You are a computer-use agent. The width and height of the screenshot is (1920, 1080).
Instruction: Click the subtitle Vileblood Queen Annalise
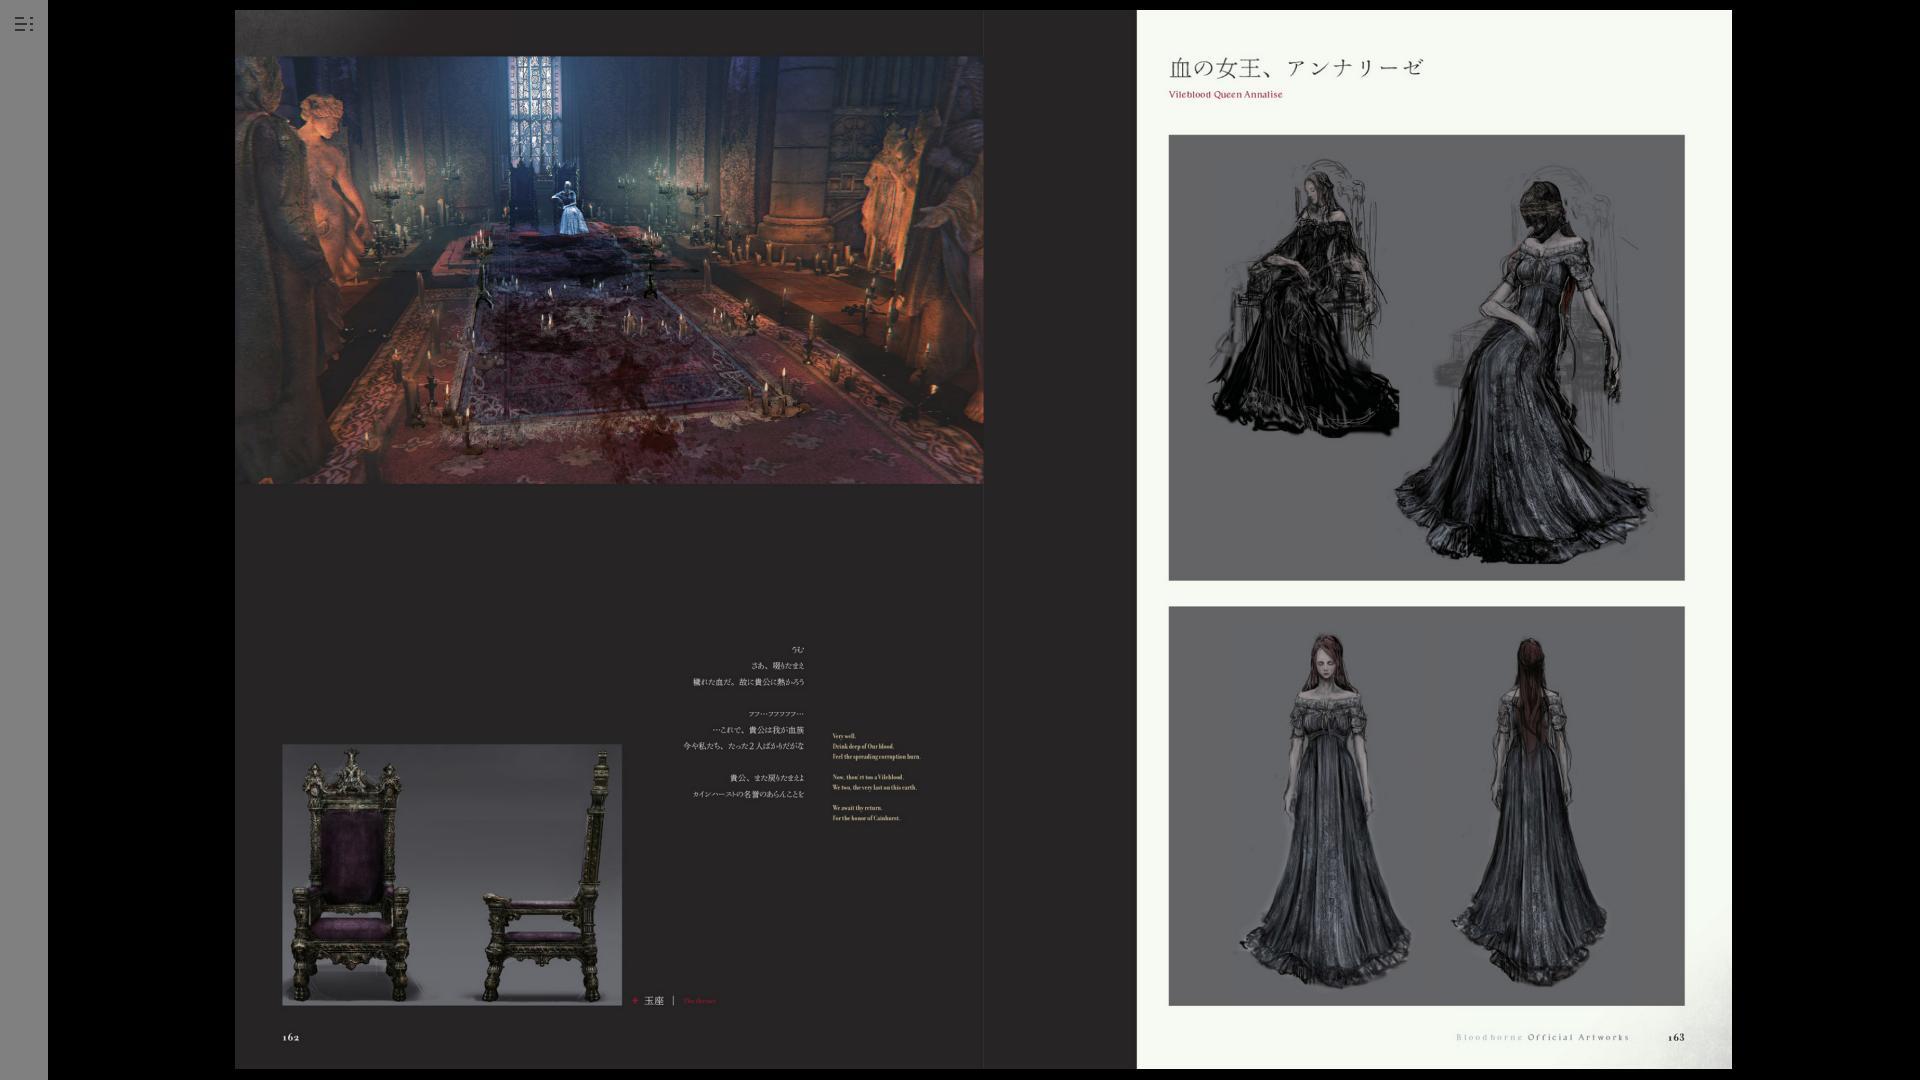pyautogui.click(x=1225, y=95)
